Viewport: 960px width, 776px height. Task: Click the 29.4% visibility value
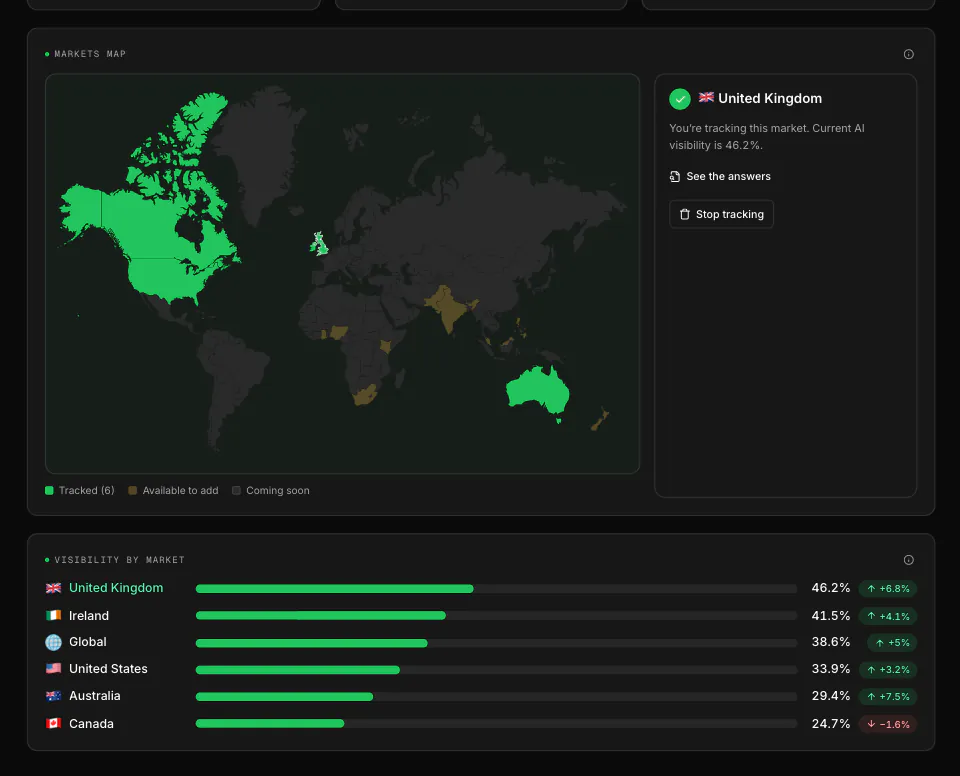pos(831,696)
